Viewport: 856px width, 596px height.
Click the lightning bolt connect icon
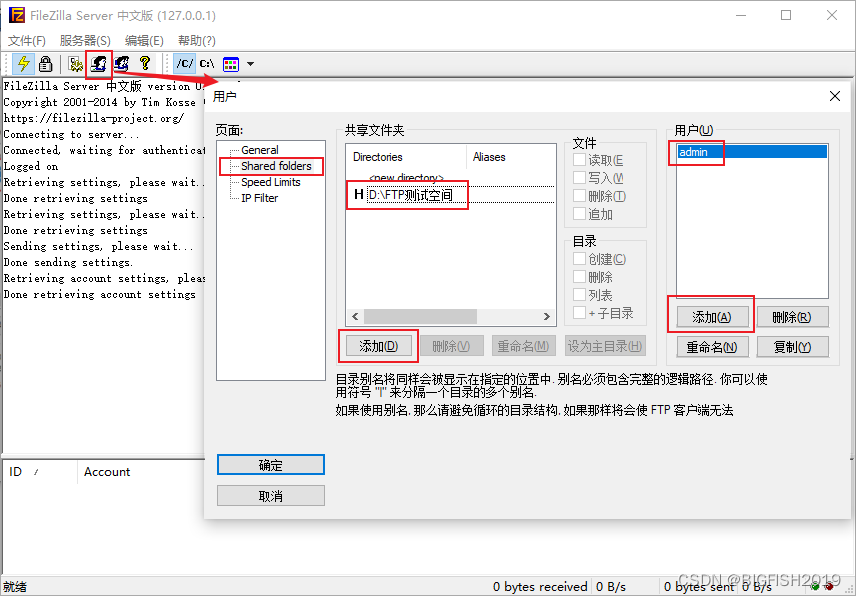tap(23, 64)
